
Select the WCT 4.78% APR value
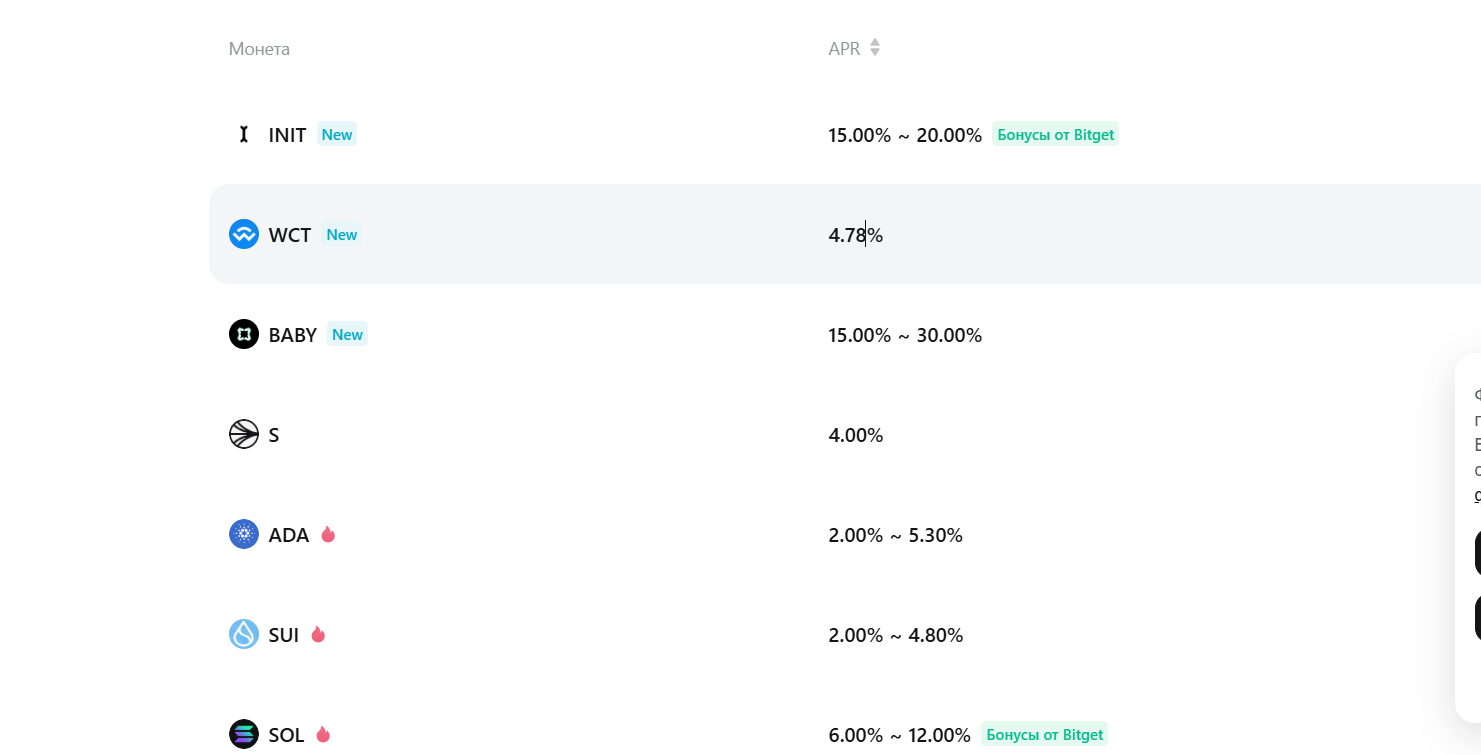pos(855,235)
